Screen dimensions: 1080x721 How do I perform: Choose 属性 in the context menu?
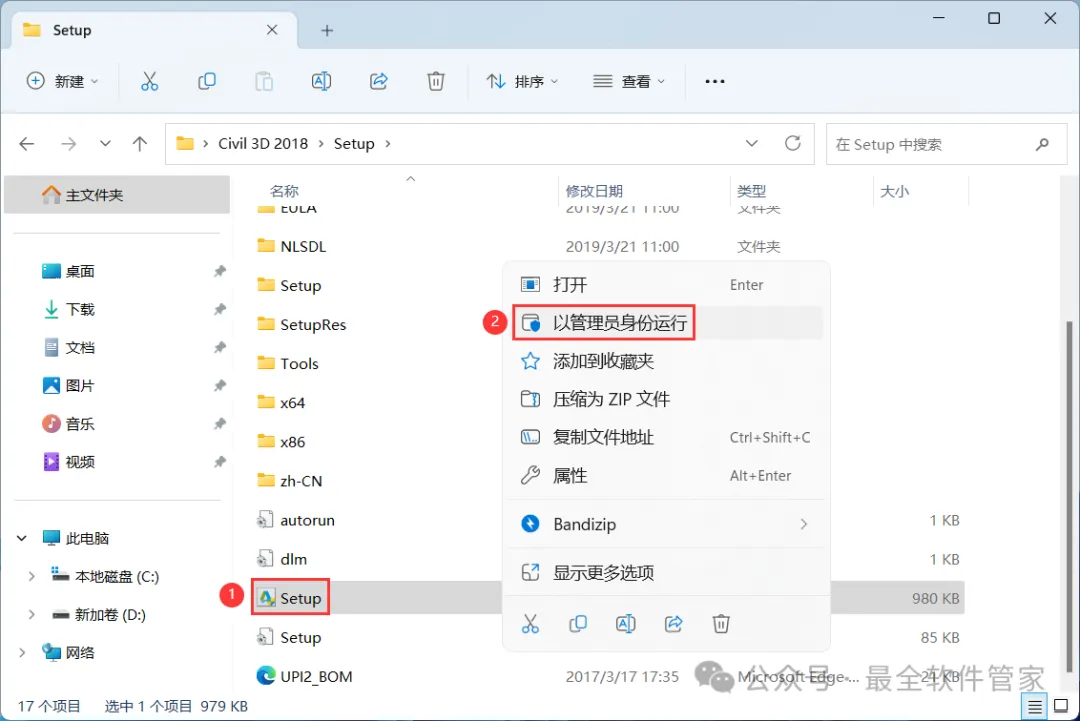[x=666, y=475]
